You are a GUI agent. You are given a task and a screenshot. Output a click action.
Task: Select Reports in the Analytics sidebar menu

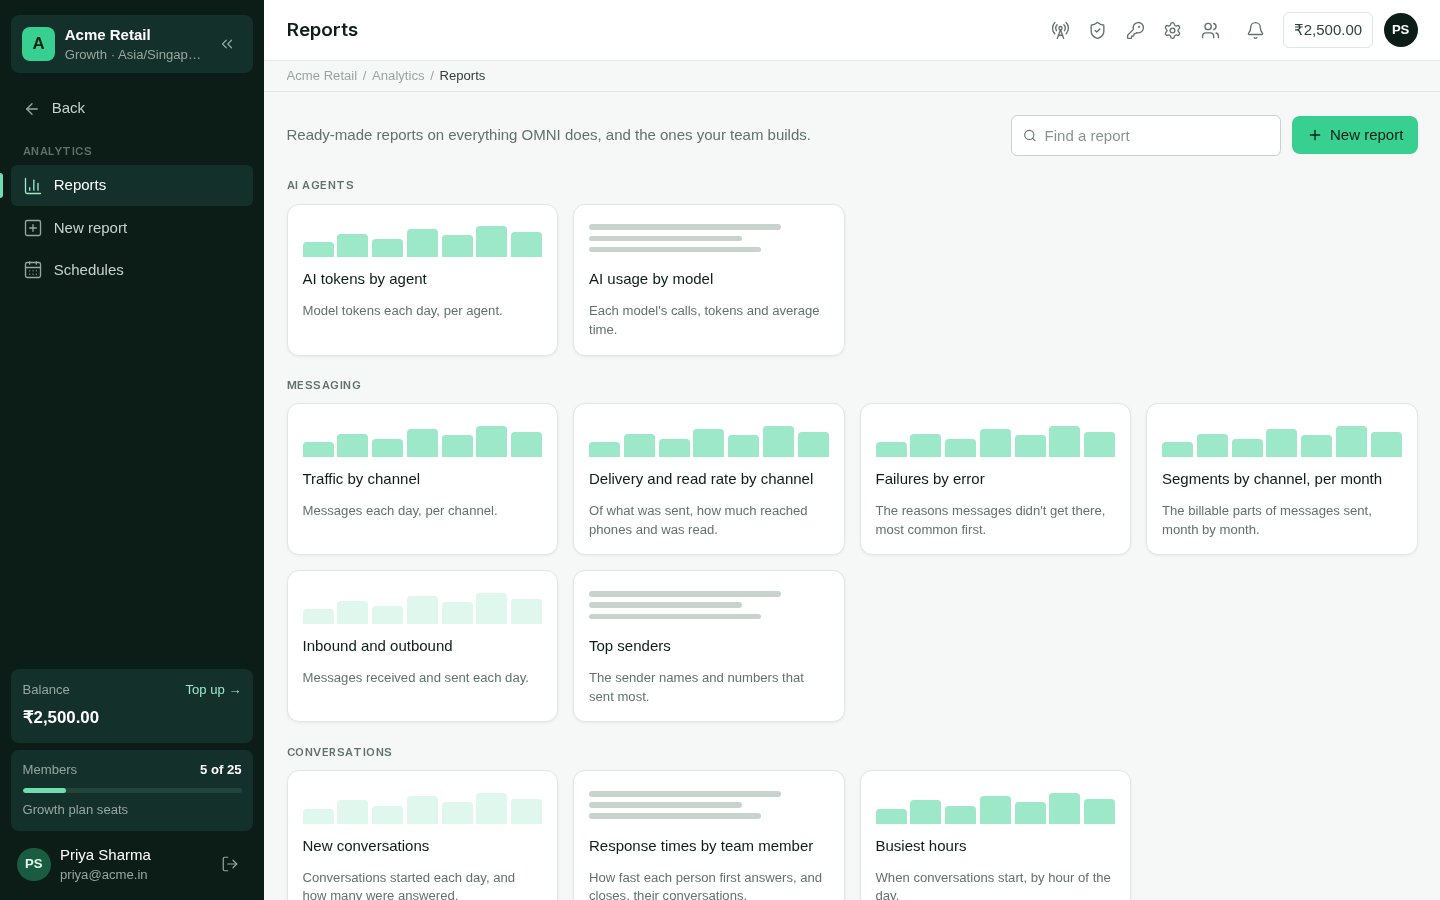[132, 185]
